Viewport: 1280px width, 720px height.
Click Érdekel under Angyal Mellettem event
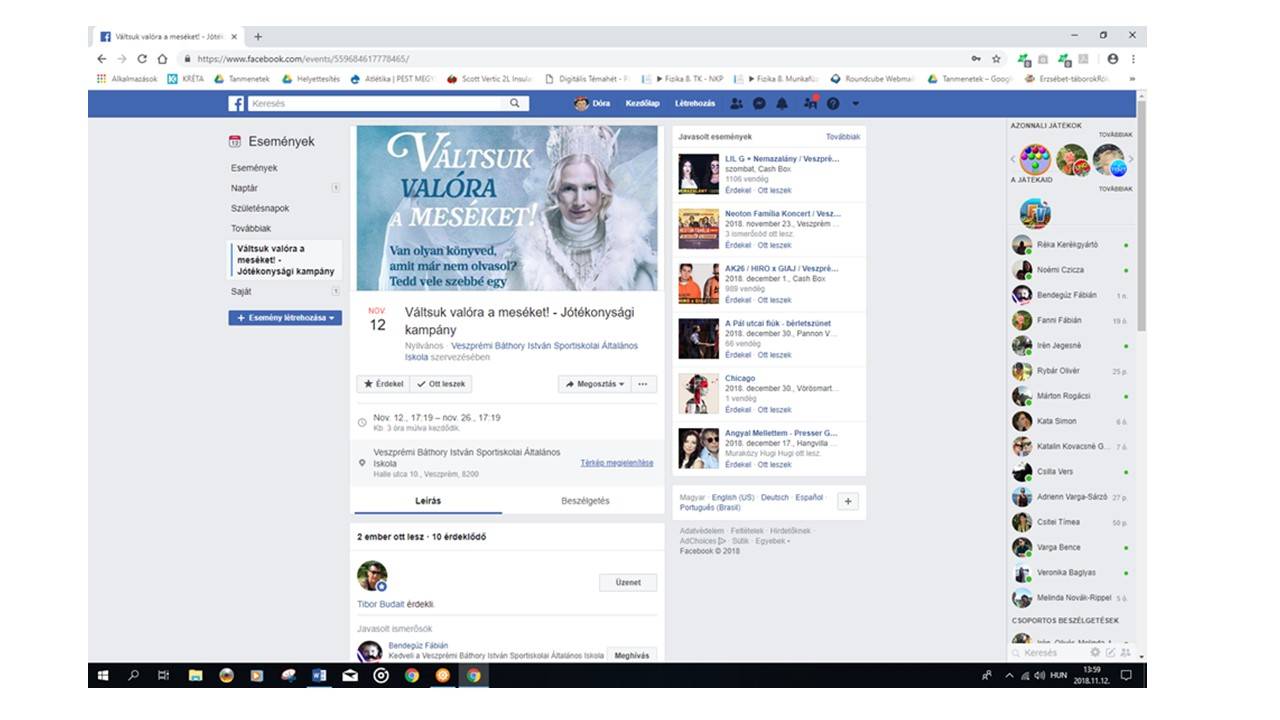click(x=738, y=465)
